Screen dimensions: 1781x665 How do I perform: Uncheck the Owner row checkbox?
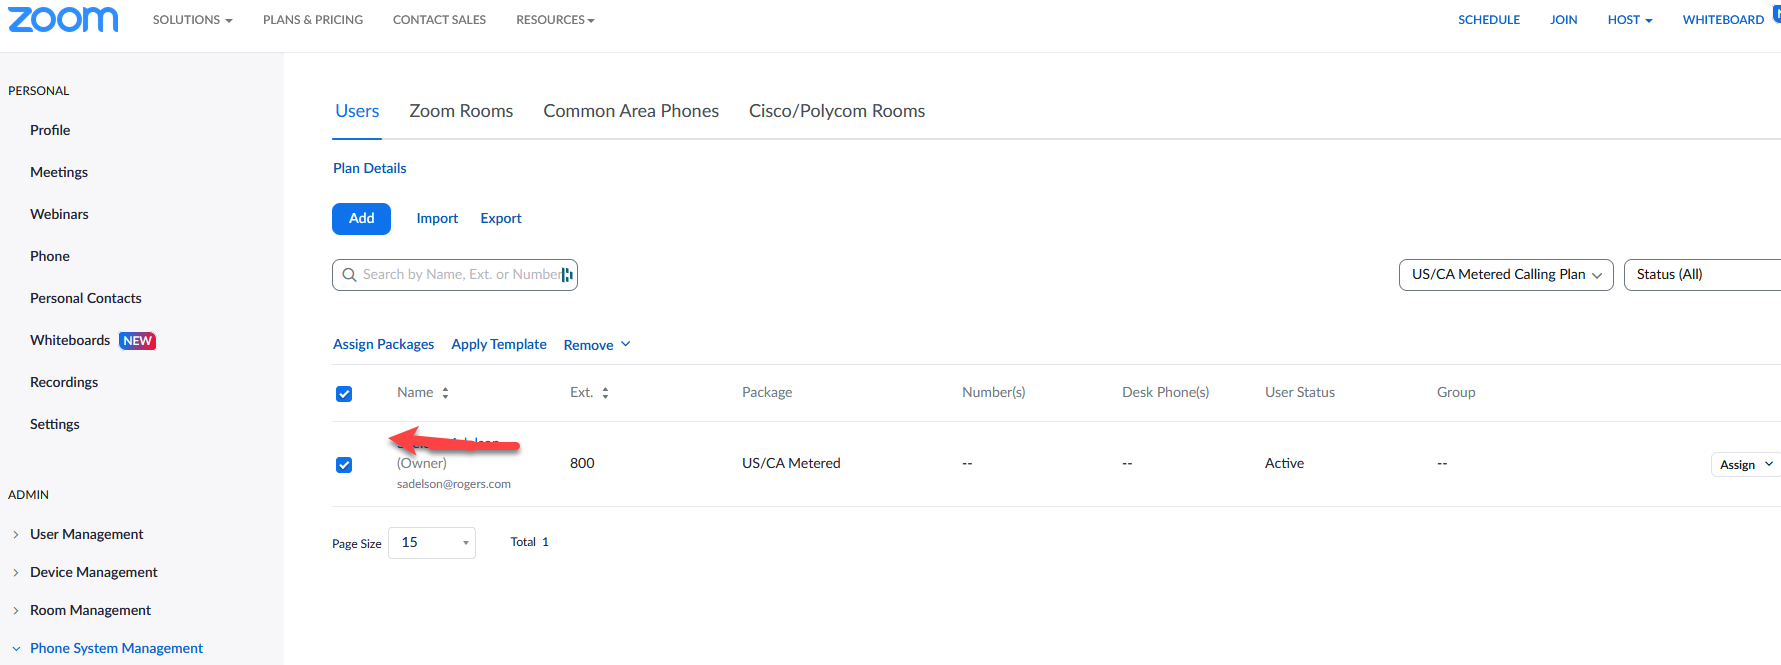tap(344, 465)
